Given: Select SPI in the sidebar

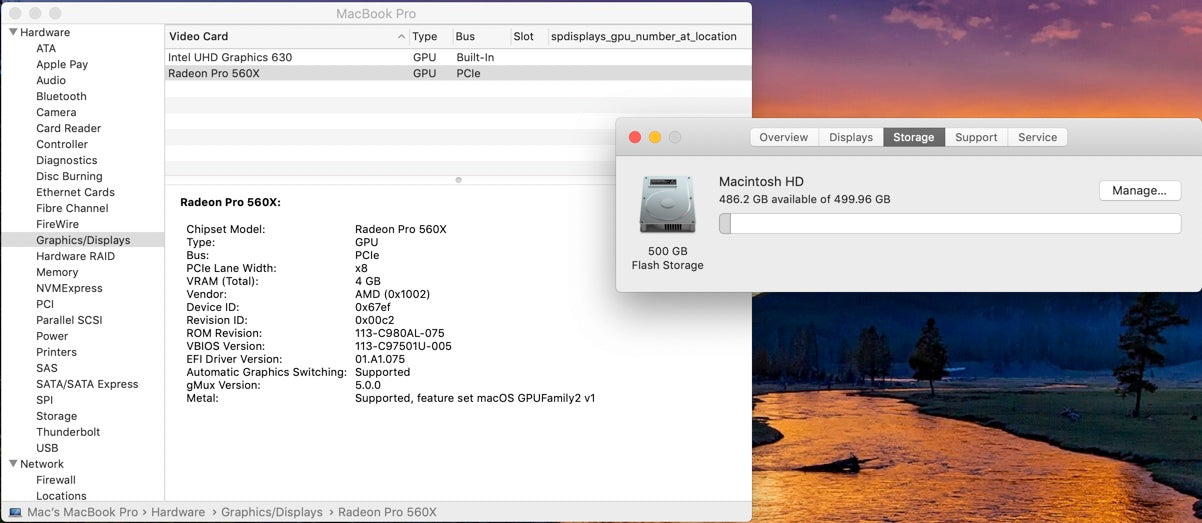Looking at the screenshot, I should 44,400.
